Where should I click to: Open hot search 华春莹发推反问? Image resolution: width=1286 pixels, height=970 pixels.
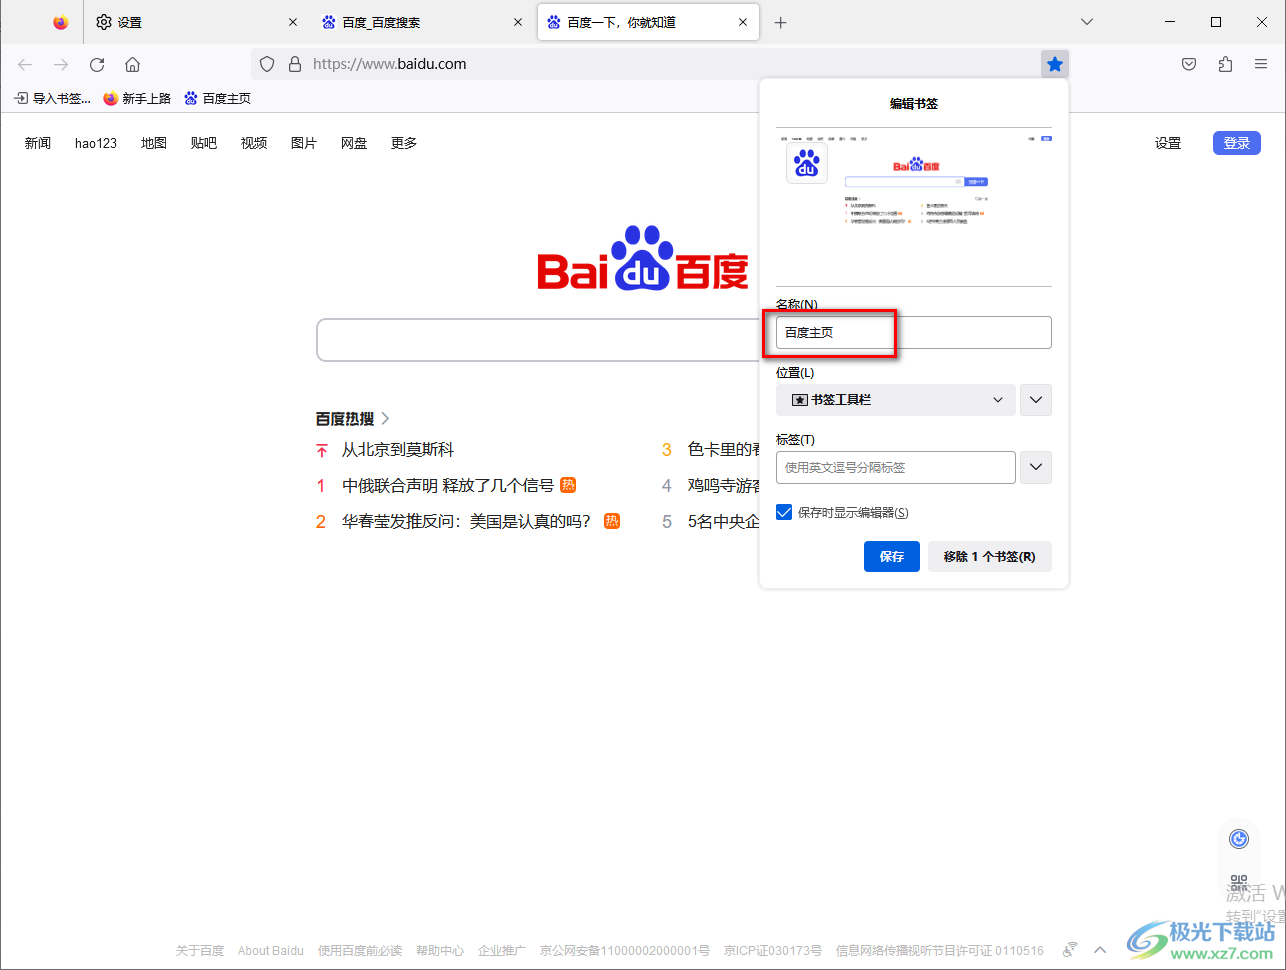point(466,521)
